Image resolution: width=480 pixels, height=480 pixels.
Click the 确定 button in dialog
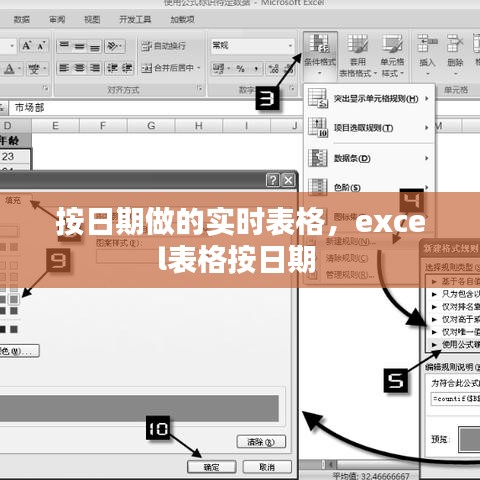(212, 467)
